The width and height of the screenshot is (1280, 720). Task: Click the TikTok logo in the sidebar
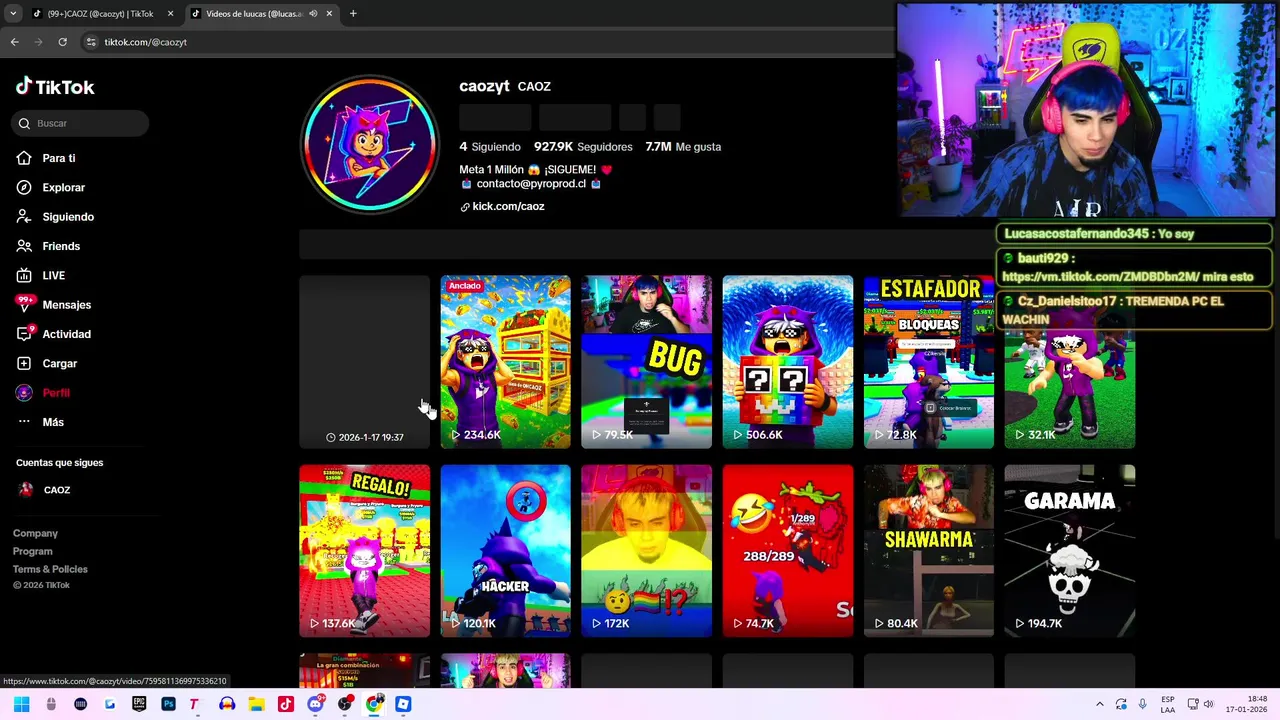(55, 87)
